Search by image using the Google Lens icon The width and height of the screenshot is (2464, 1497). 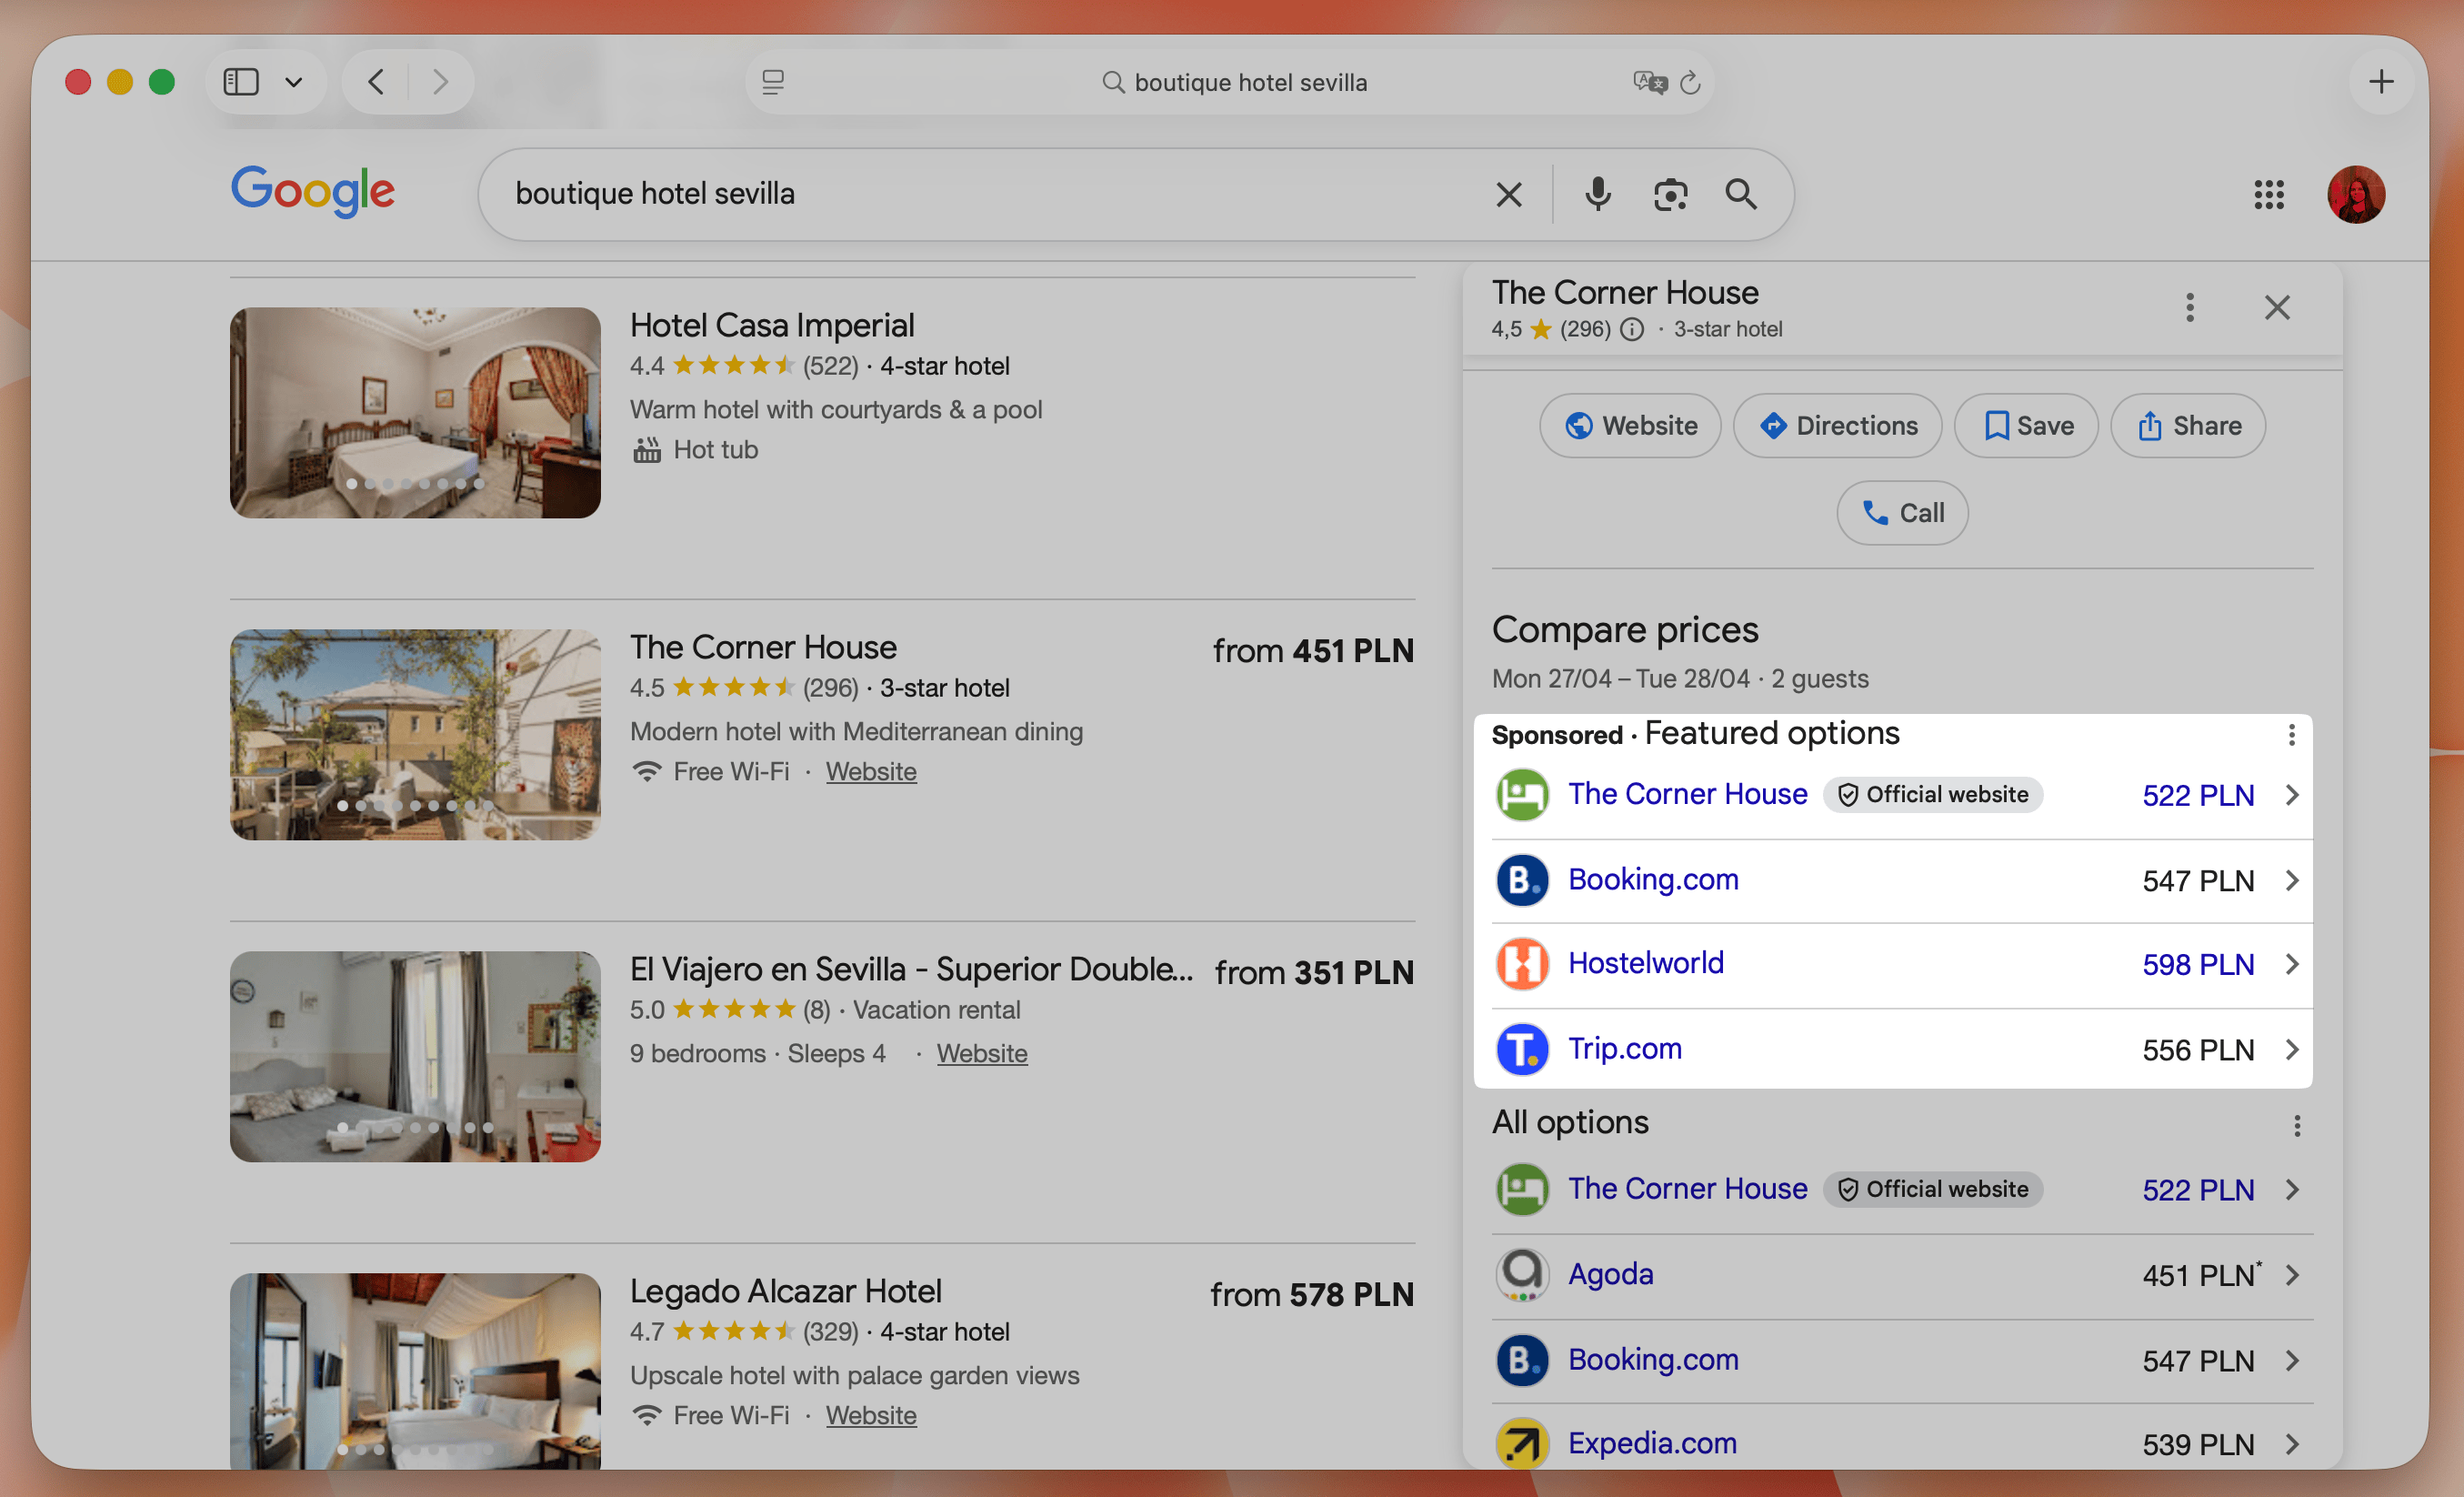point(1670,194)
